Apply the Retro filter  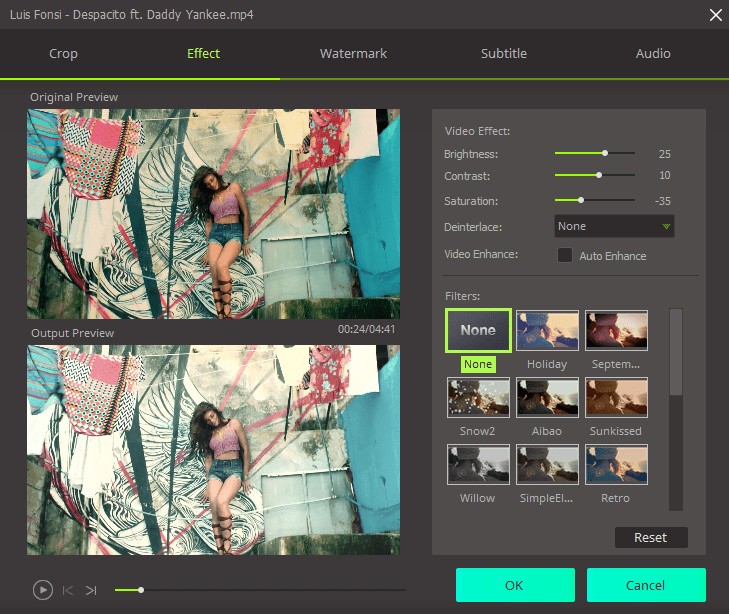(616, 464)
